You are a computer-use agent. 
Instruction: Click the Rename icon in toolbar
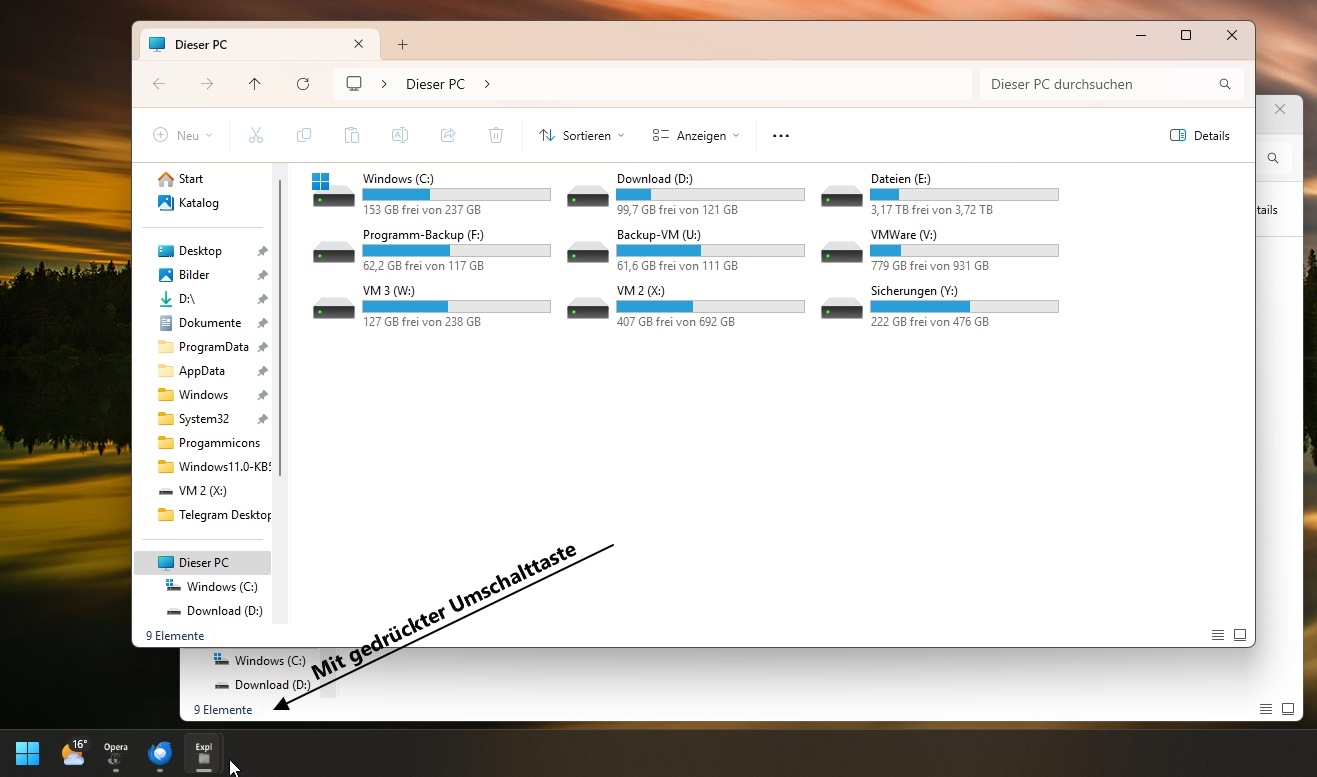399,135
